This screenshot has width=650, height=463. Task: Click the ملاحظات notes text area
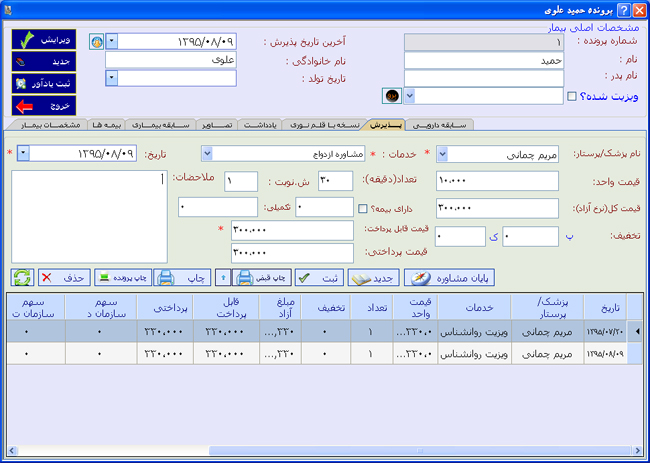coord(89,216)
